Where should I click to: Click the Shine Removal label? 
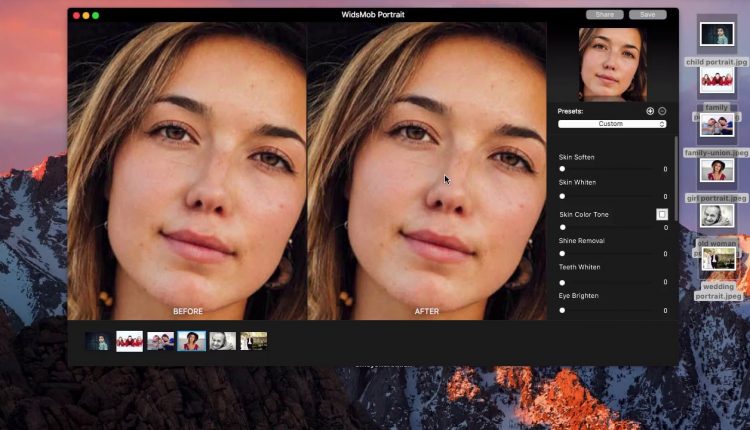[x=582, y=241]
